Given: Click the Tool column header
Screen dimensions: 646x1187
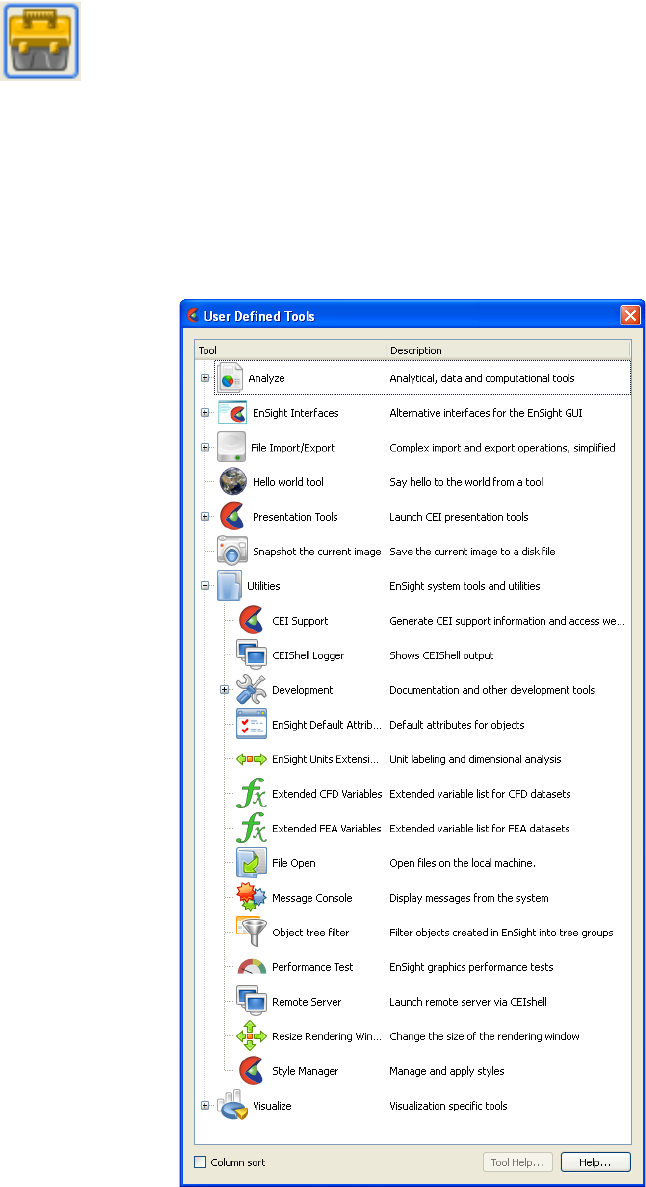Looking at the screenshot, I should pyautogui.click(x=291, y=350).
